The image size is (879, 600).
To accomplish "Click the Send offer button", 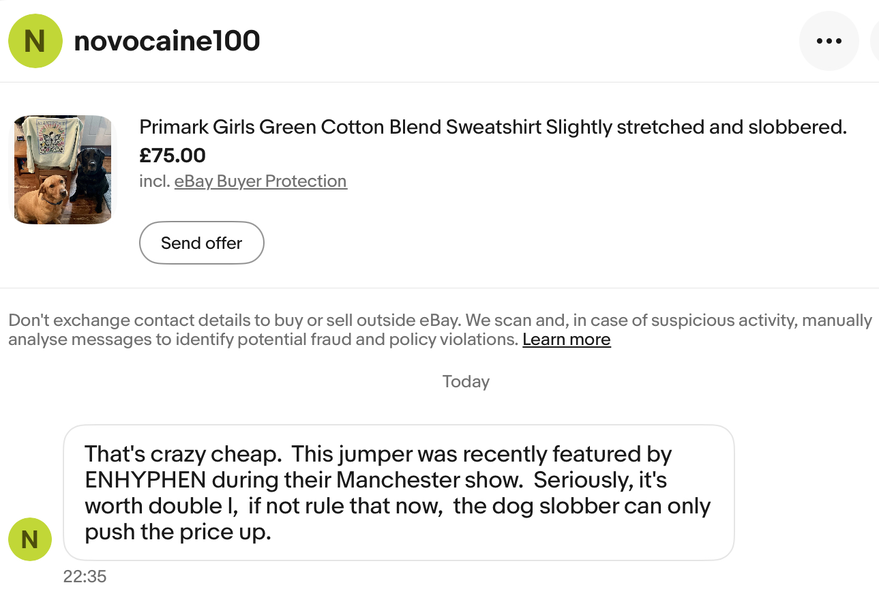I will pos(201,243).
